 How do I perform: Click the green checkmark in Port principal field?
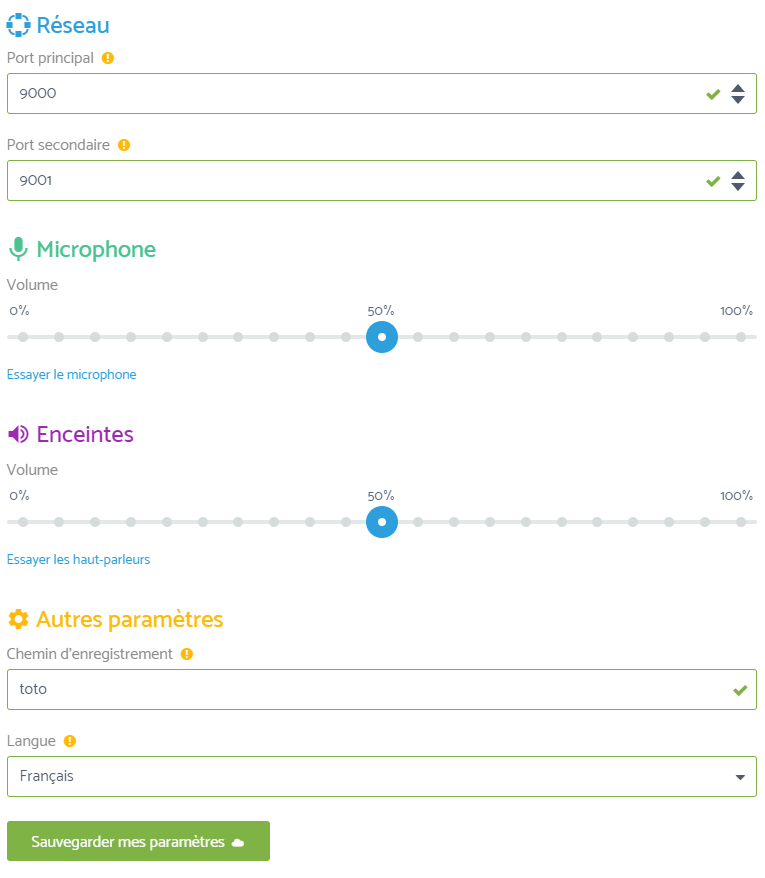tap(713, 94)
